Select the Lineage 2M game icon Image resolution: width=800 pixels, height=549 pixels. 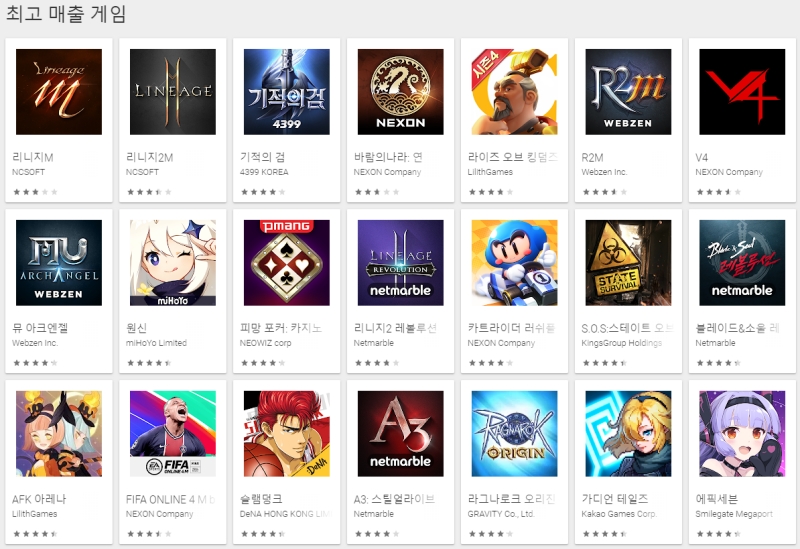pyautogui.click(x=173, y=92)
